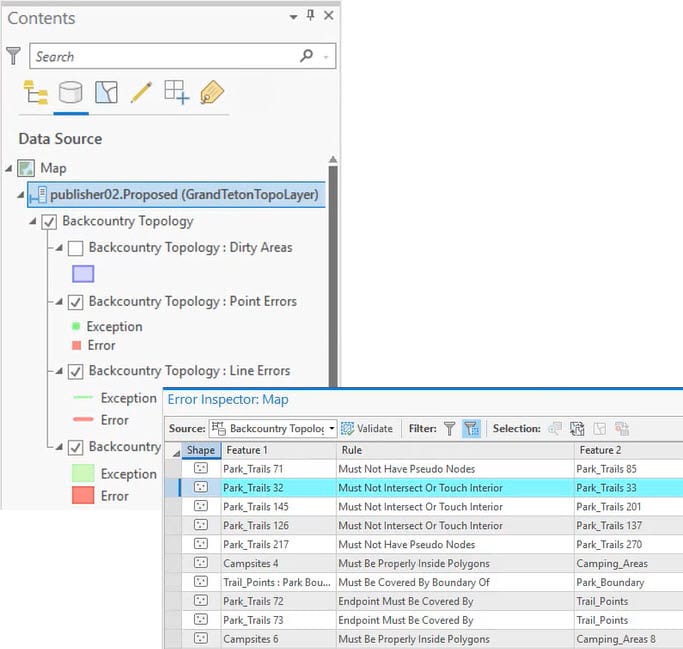Sort by Rule column header

click(x=455, y=450)
